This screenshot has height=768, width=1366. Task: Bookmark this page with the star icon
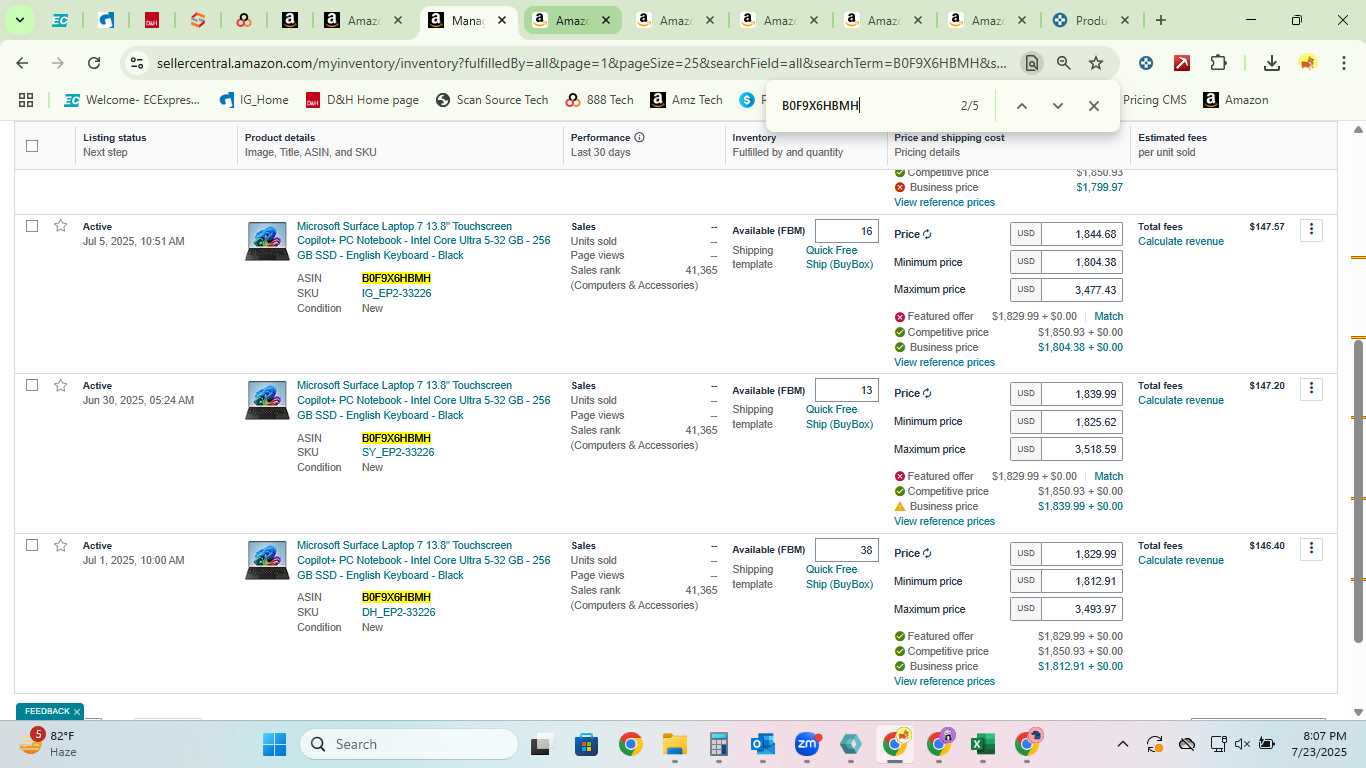[1096, 63]
